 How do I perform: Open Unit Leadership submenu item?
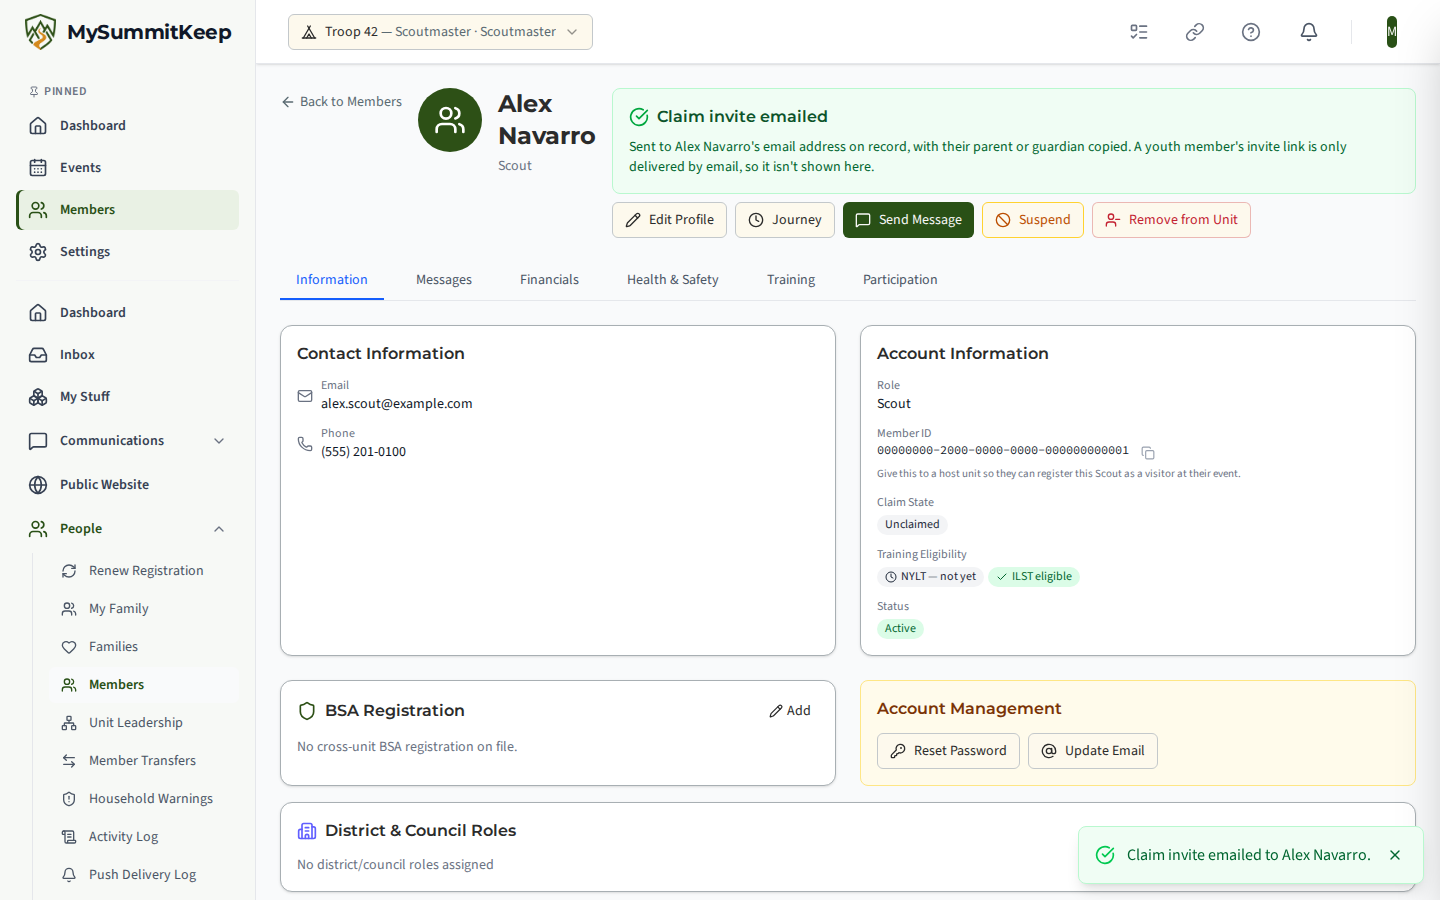(x=145, y=723)
